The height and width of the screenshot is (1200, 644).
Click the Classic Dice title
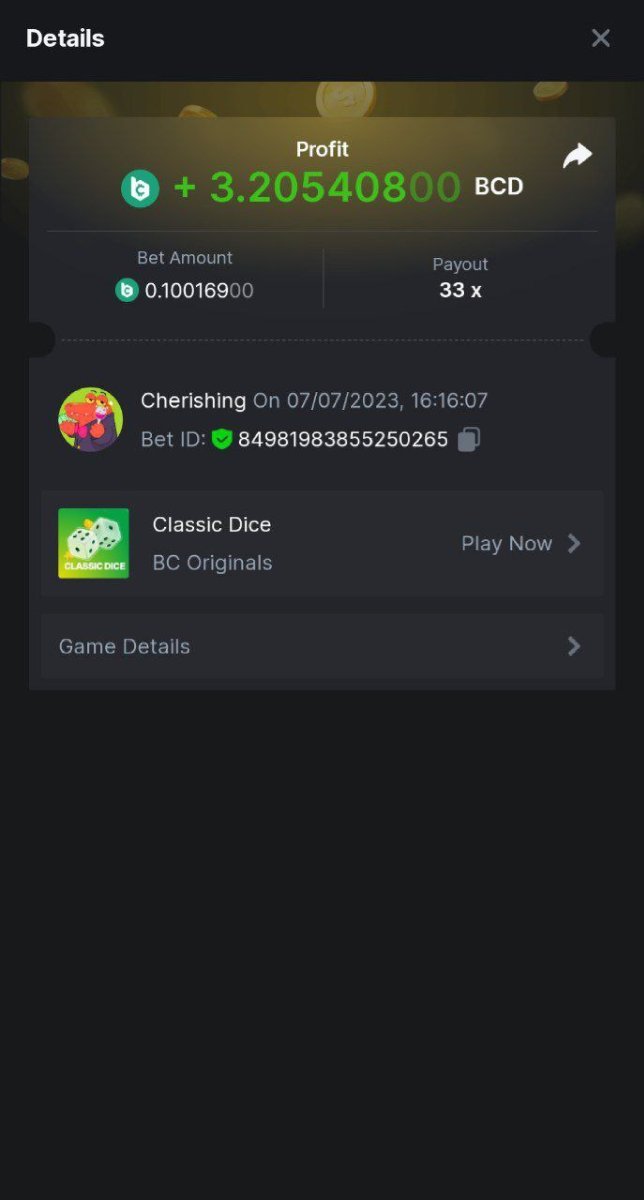point(211,524)
